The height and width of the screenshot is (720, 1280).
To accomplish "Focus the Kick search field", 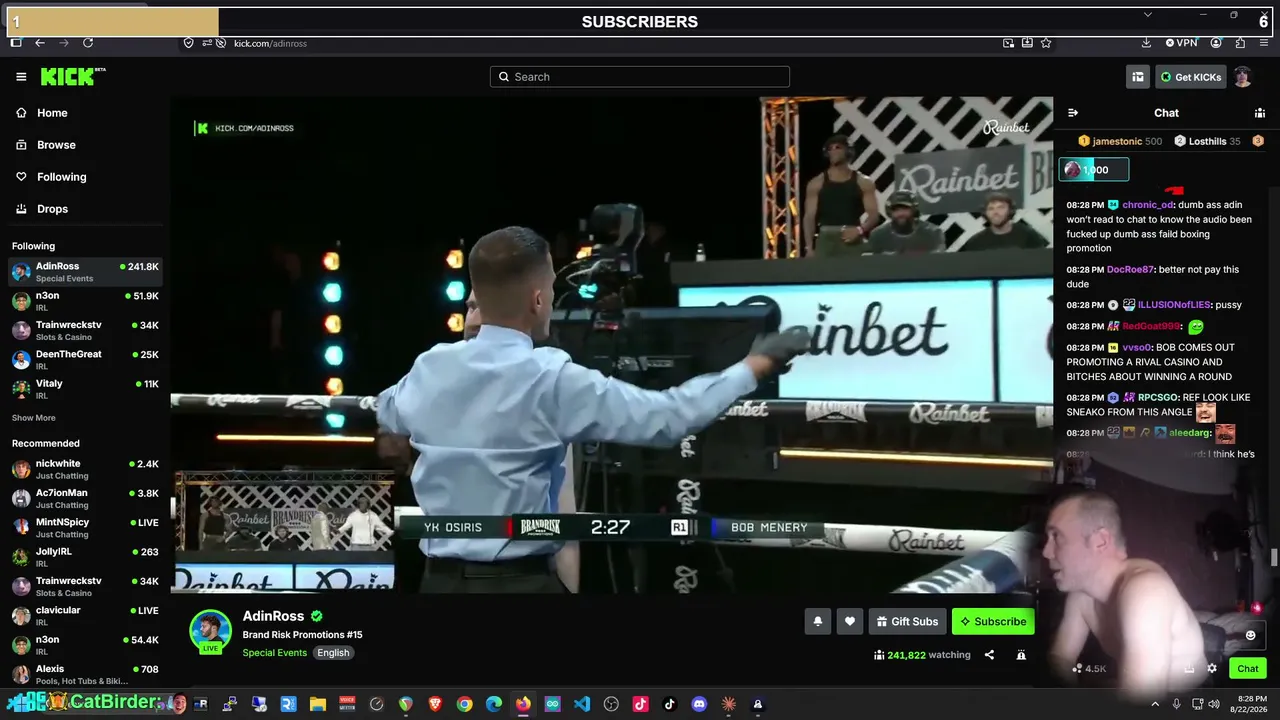I will click(x=640, y=77).
